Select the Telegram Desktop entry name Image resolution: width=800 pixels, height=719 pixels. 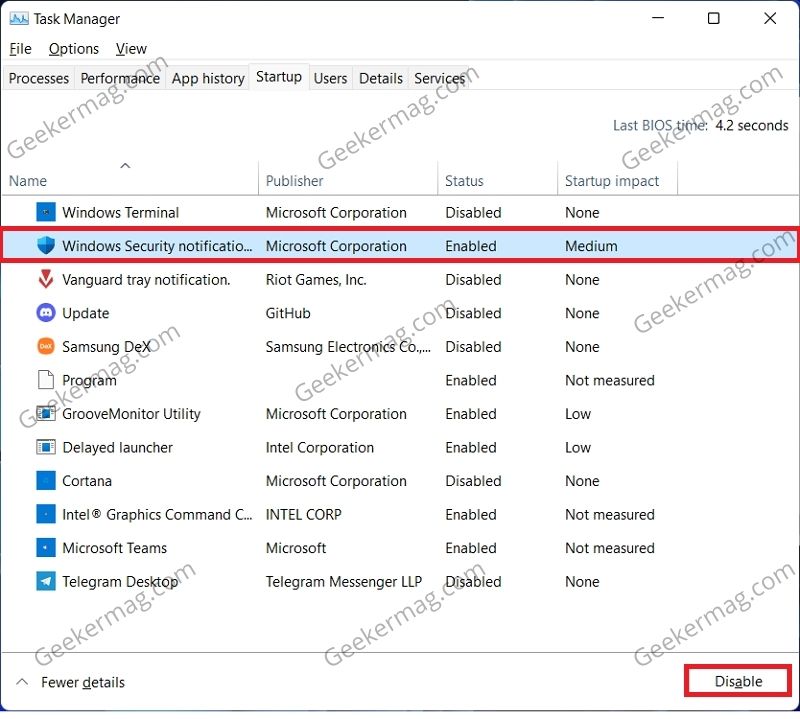[x=120, y=581]
